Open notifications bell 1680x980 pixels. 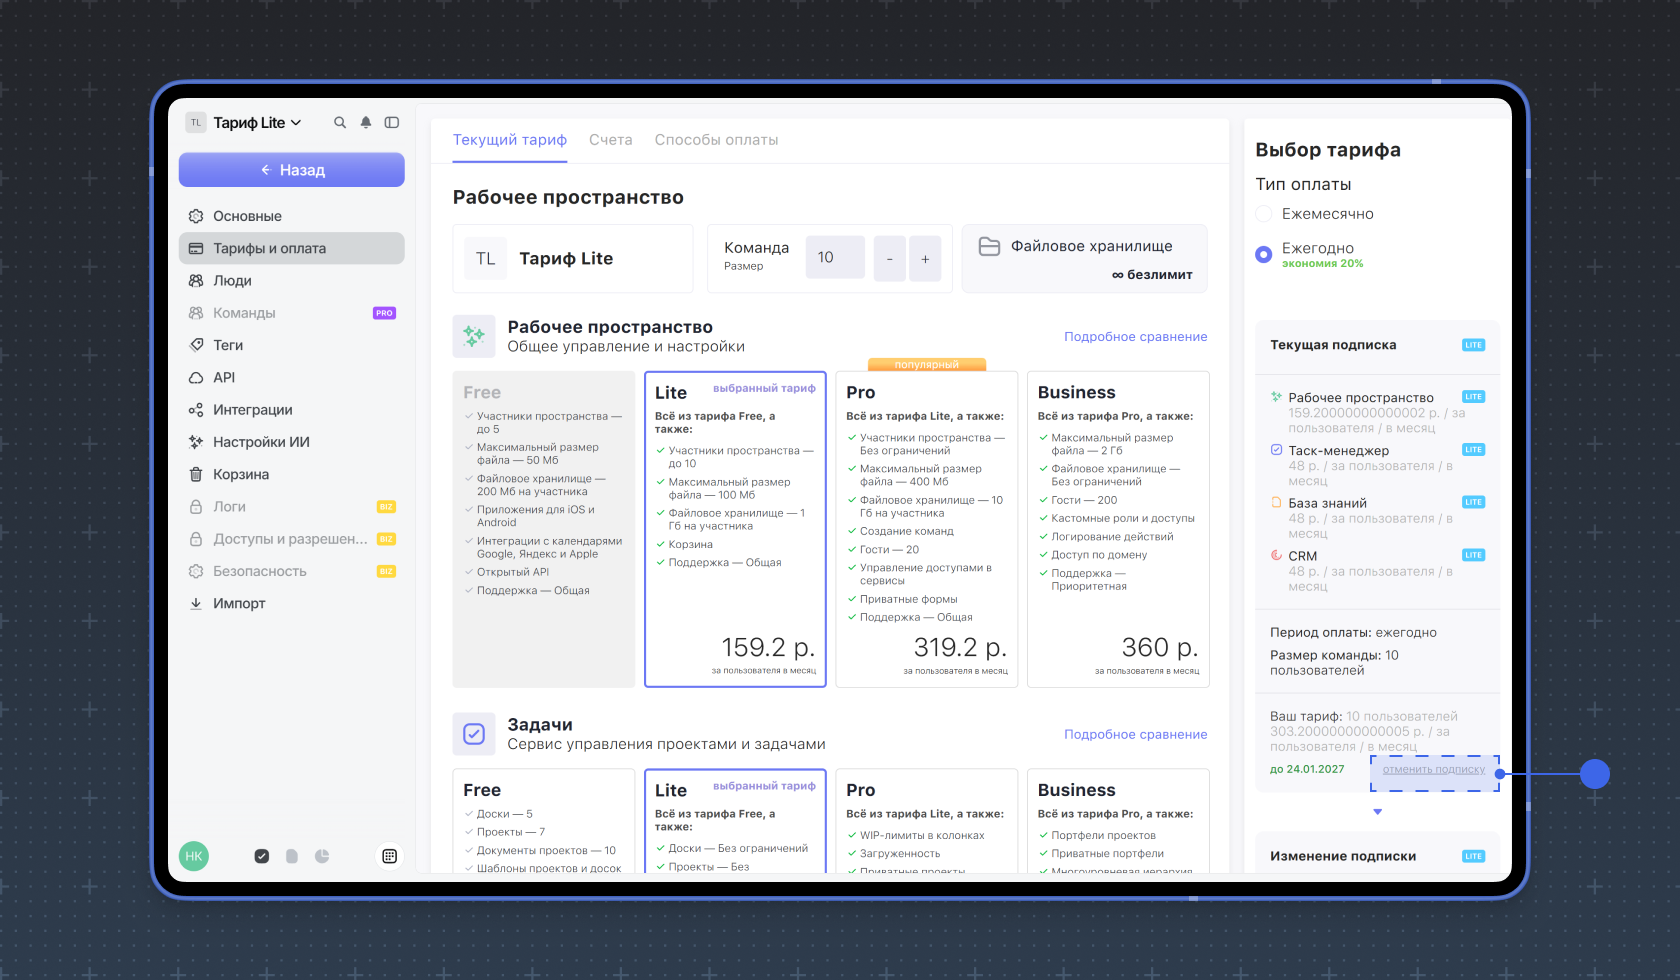pyautogui.click(x=366, y=123)
